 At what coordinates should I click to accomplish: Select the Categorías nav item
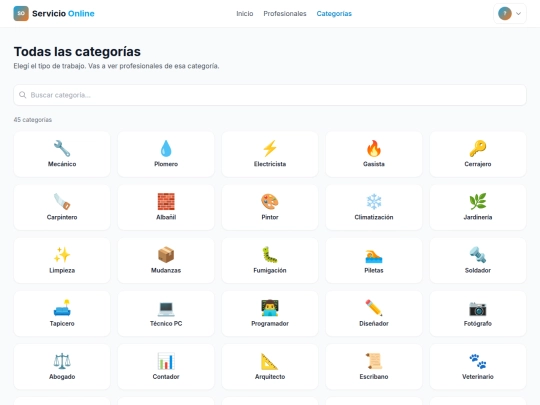pos(334,13)
